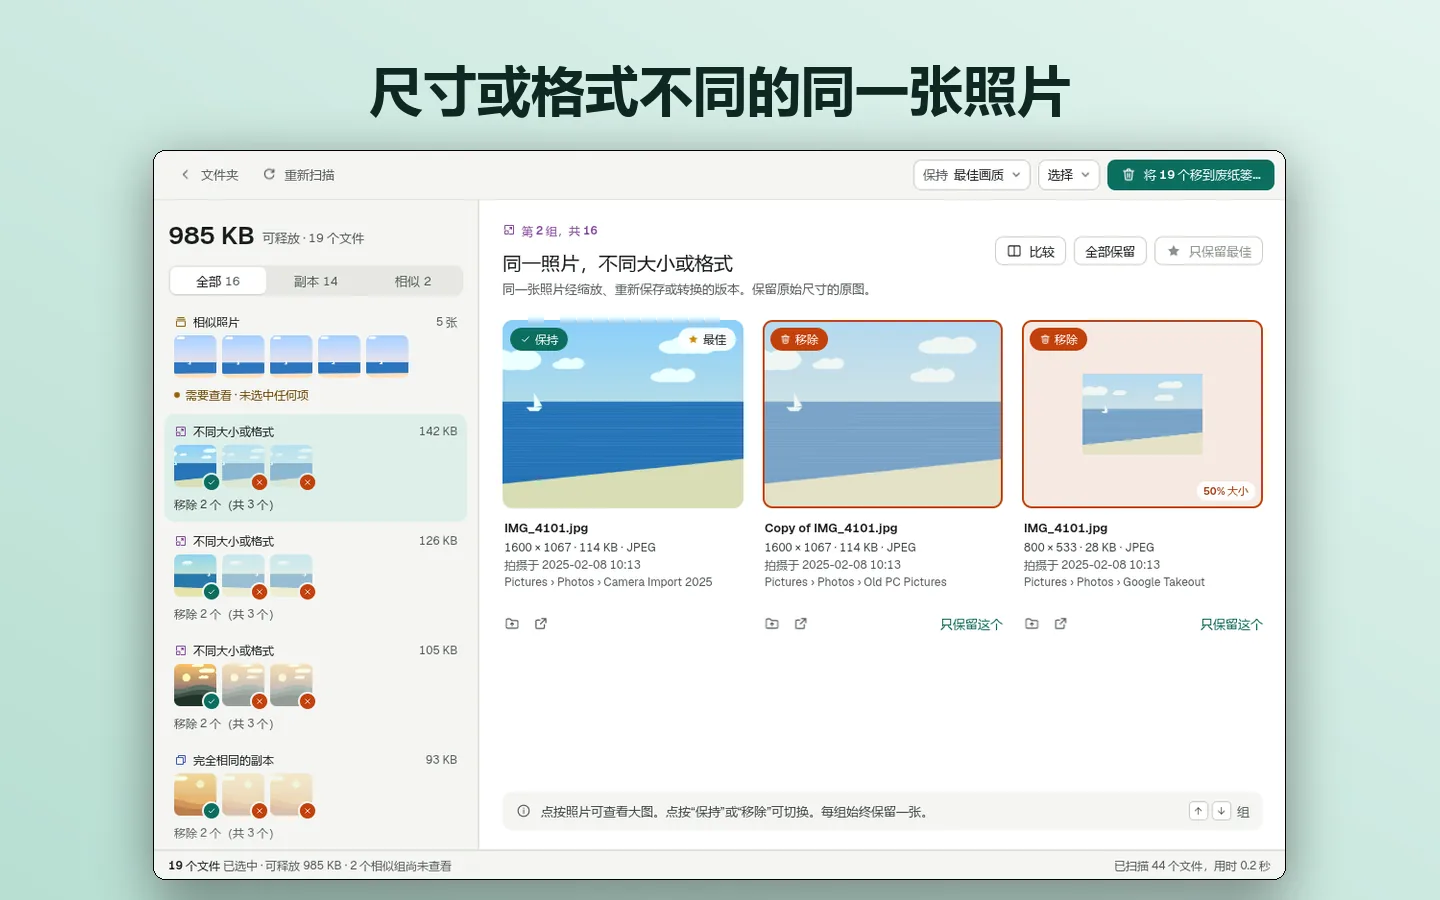This screenshot has width=1440, height=900.
Task: Click the file name Copy of IMG_4101.jpg
Action: tap(831, 528)
